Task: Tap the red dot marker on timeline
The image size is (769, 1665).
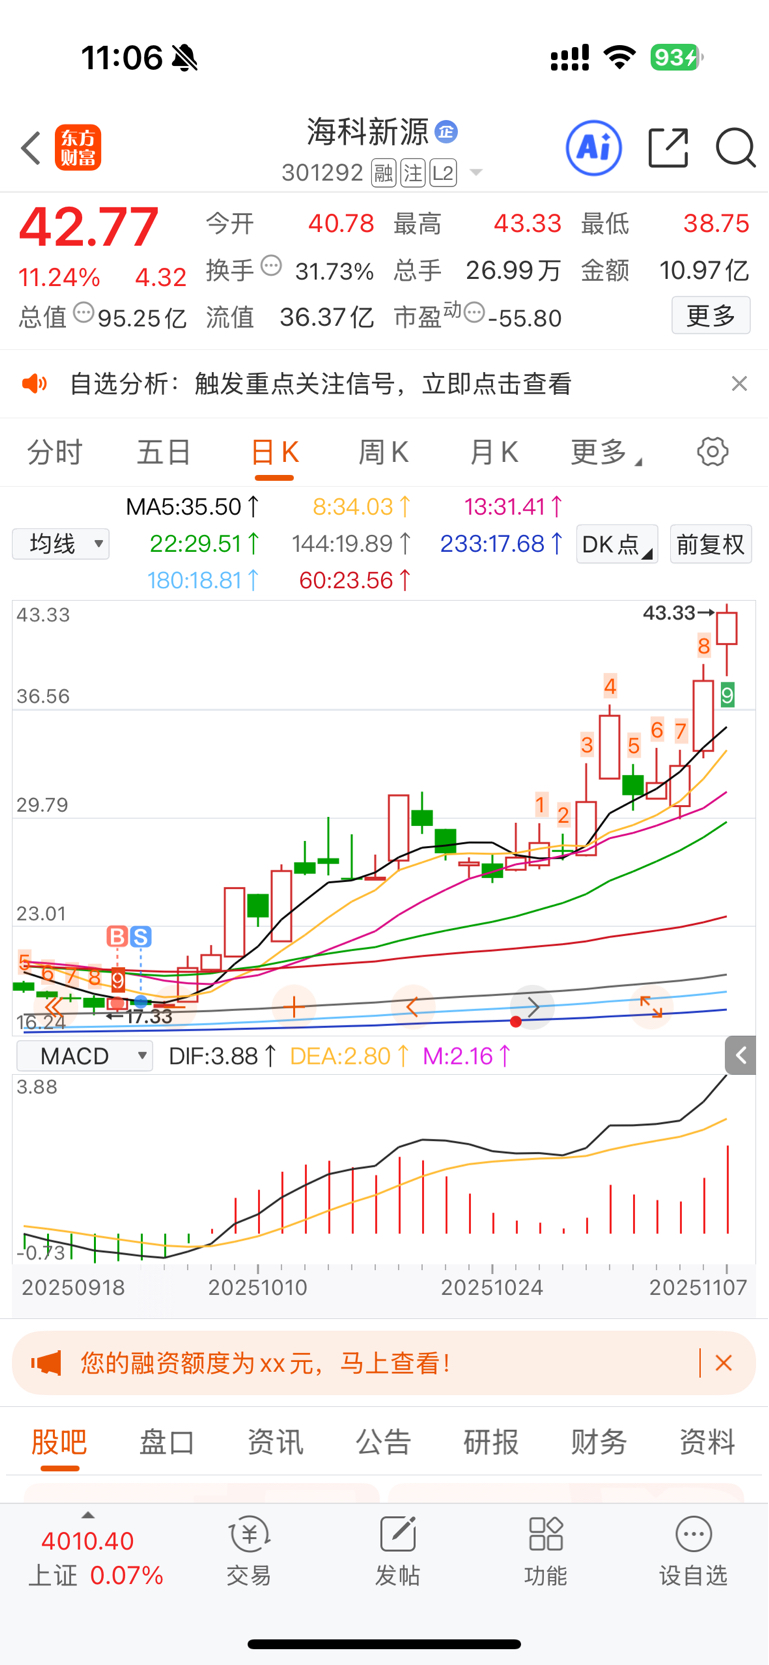Action: pos(516,1021)
